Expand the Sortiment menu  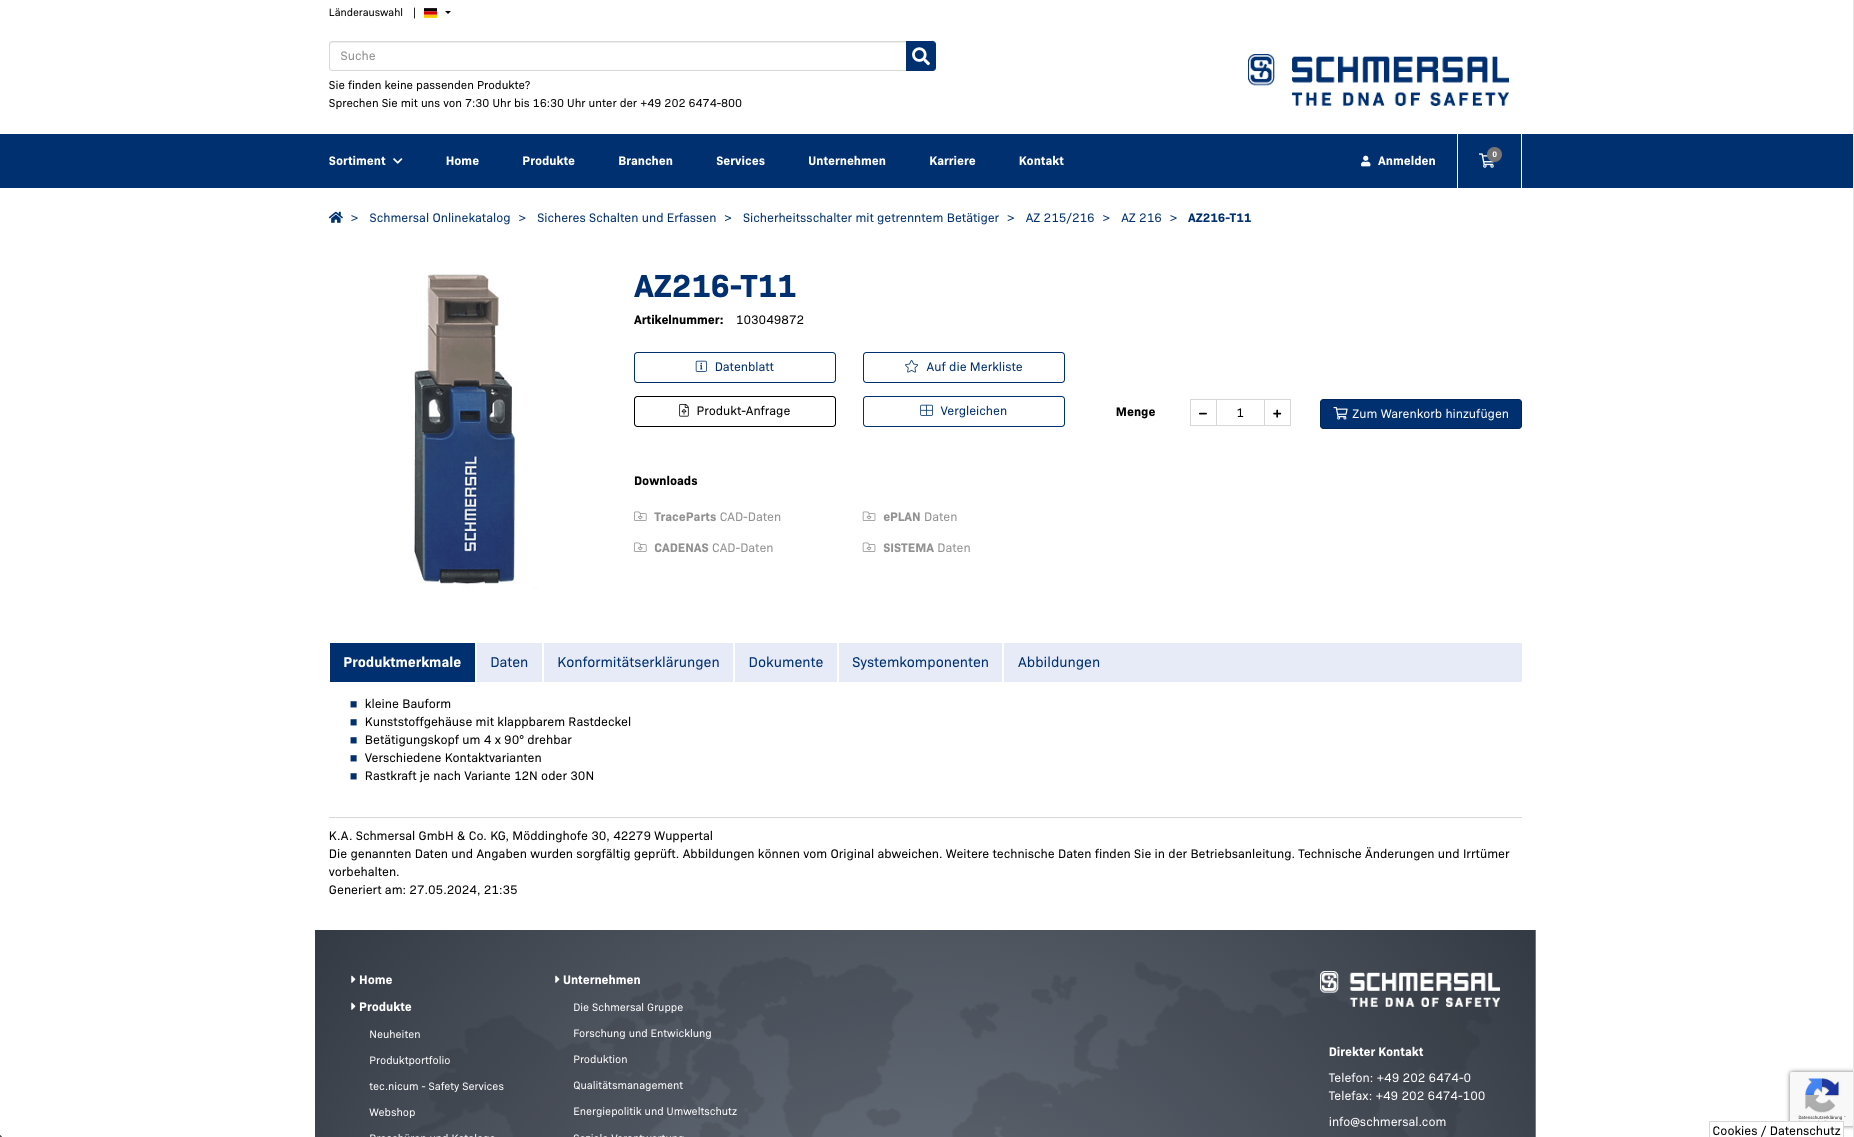coord(365,161)
